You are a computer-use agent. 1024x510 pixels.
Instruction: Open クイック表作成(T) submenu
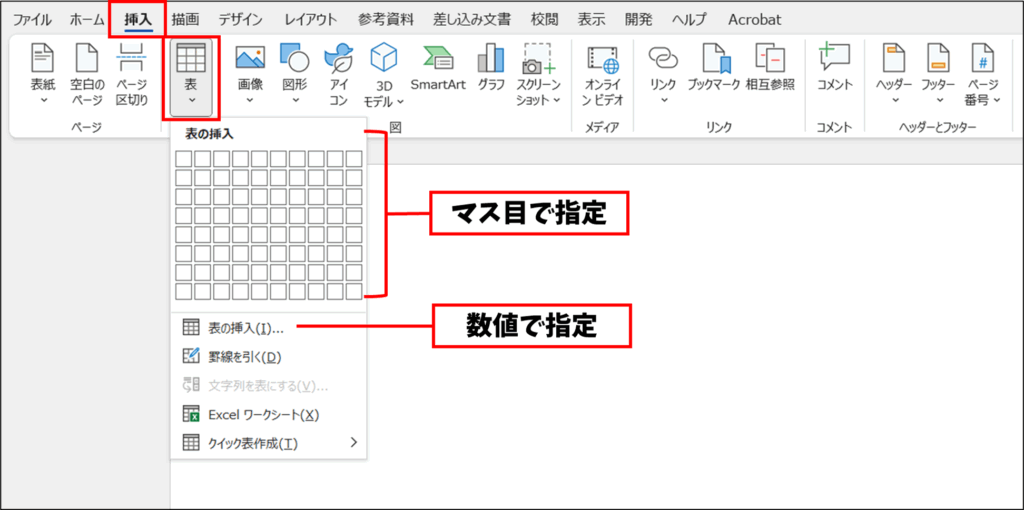[268, 443]
